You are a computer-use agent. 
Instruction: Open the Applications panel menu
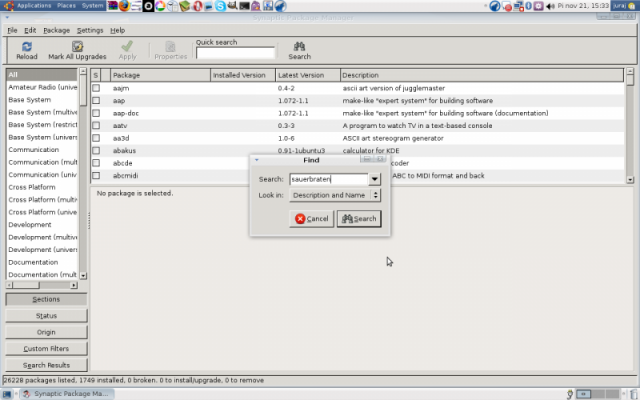coord(34,6)
